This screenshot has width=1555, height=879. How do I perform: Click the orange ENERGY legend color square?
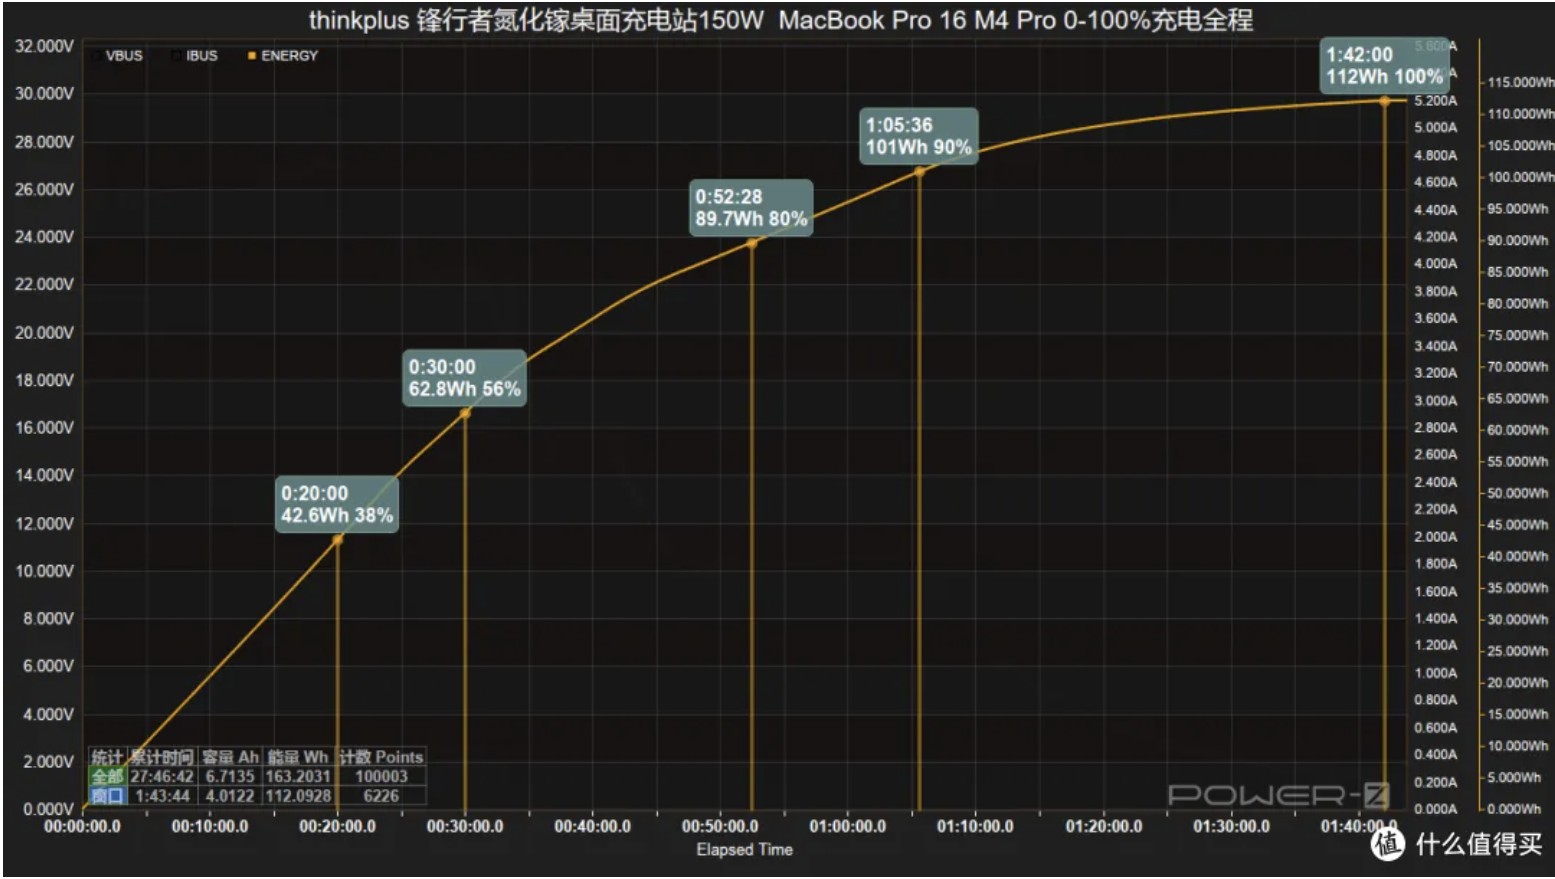click(x=252, y=56)
